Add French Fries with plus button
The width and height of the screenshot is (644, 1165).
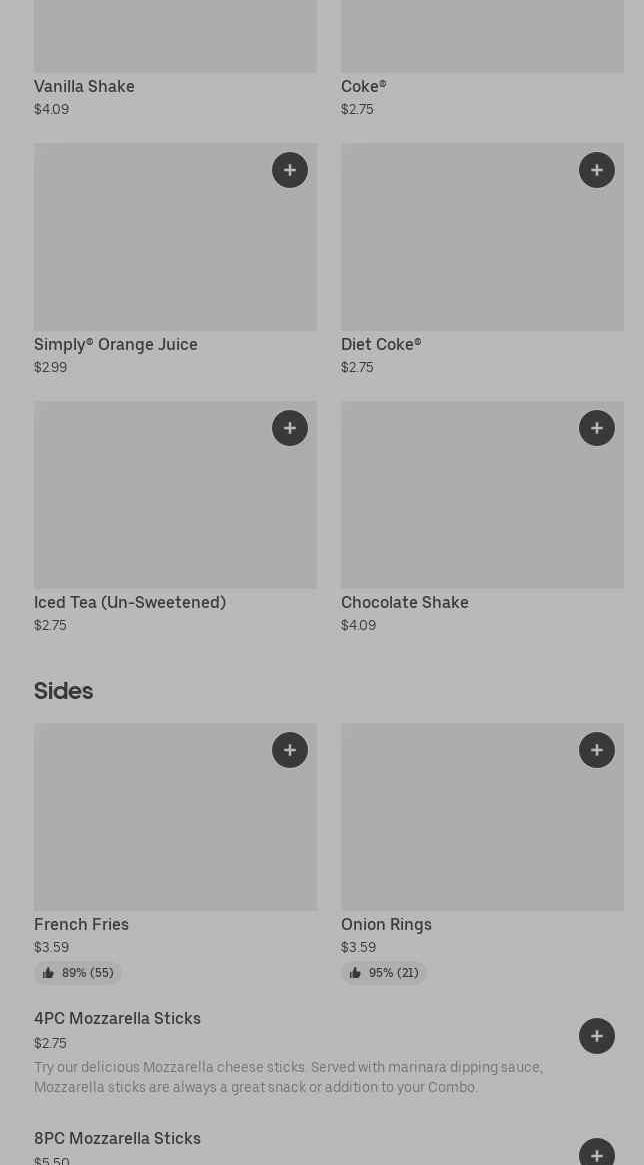290,750
